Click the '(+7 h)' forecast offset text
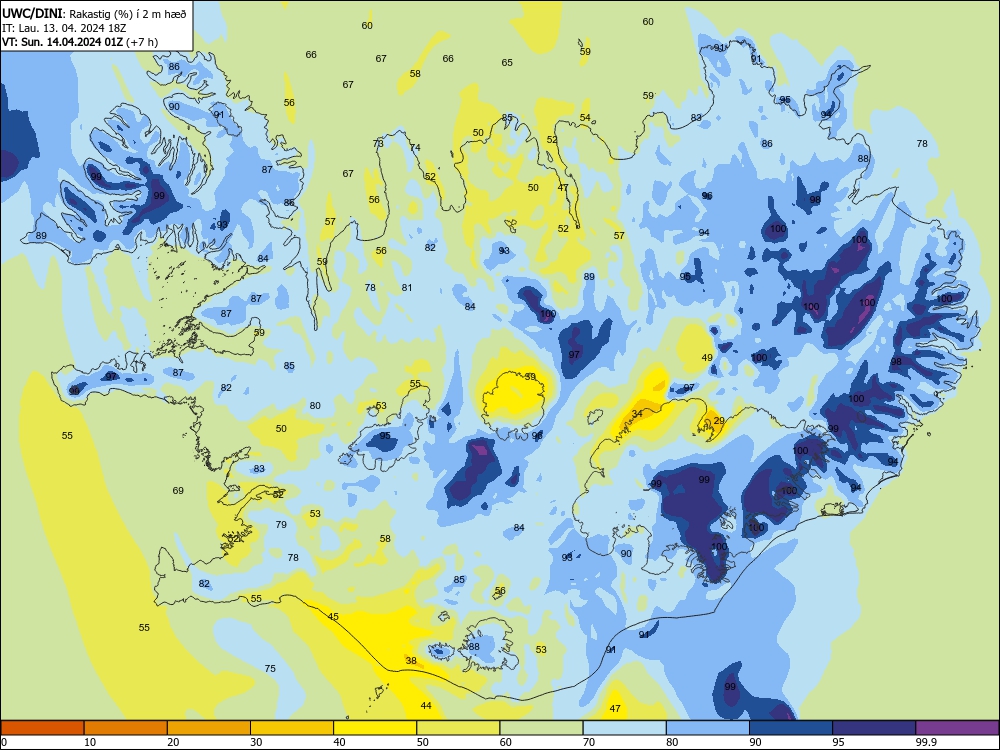Image resolution: width=1000 pixels, height=750 pixels. click(142, 42)
